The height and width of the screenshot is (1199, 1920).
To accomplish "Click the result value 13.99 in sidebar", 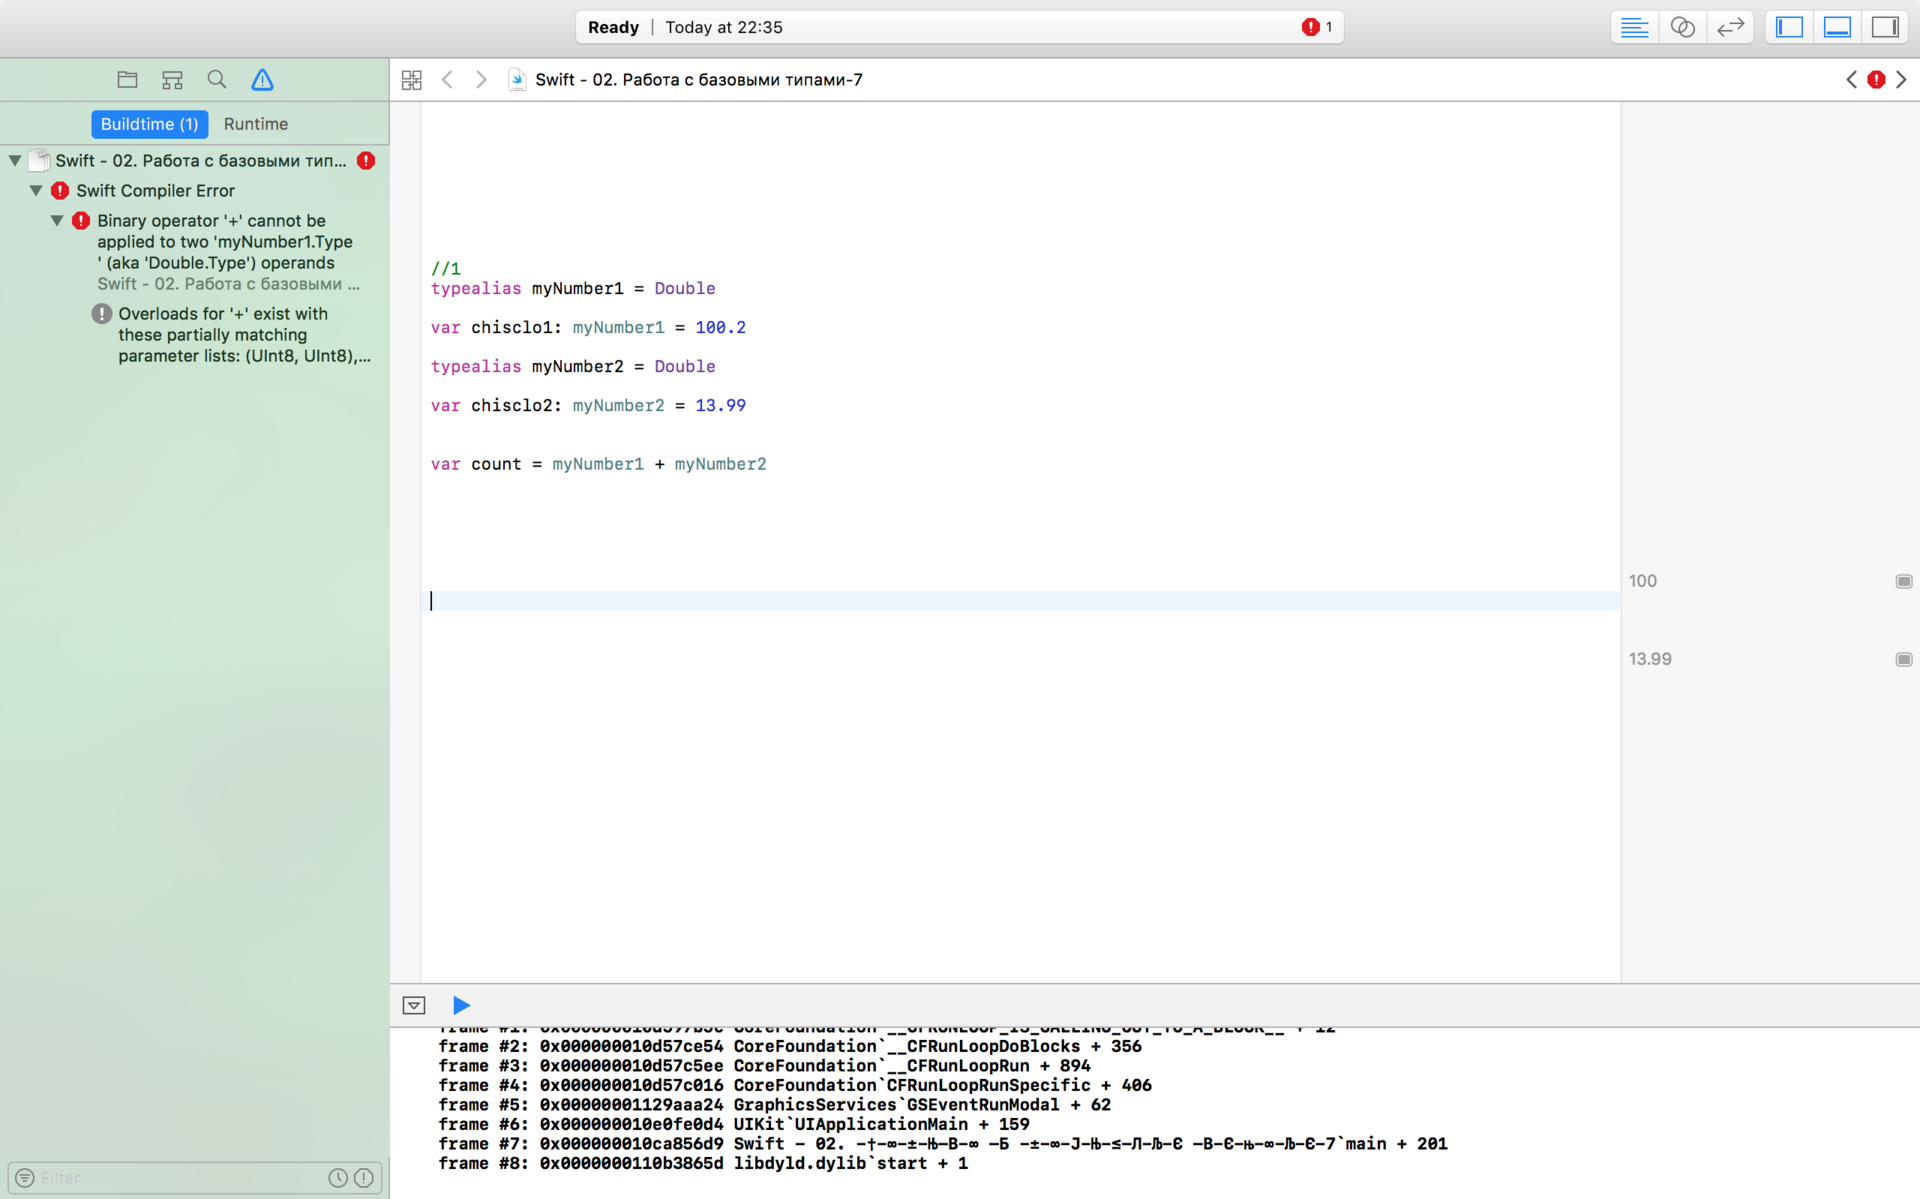I will tap(1650, 659).
